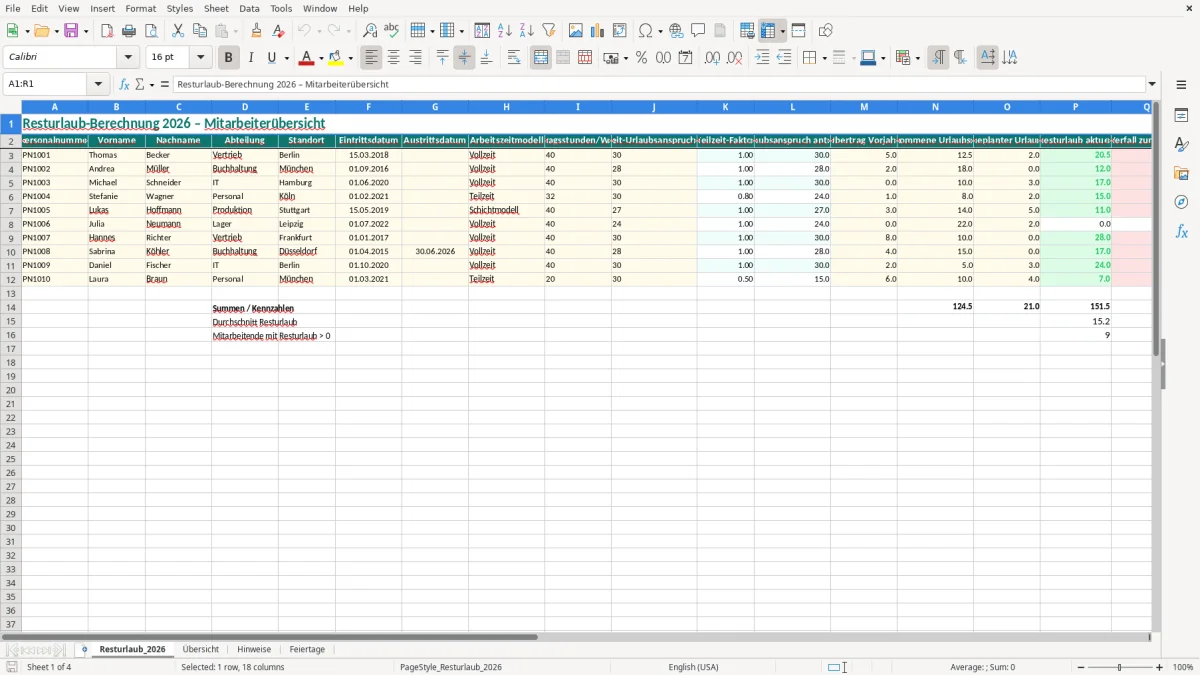Toggle Bold formatting

click(229, 58)
